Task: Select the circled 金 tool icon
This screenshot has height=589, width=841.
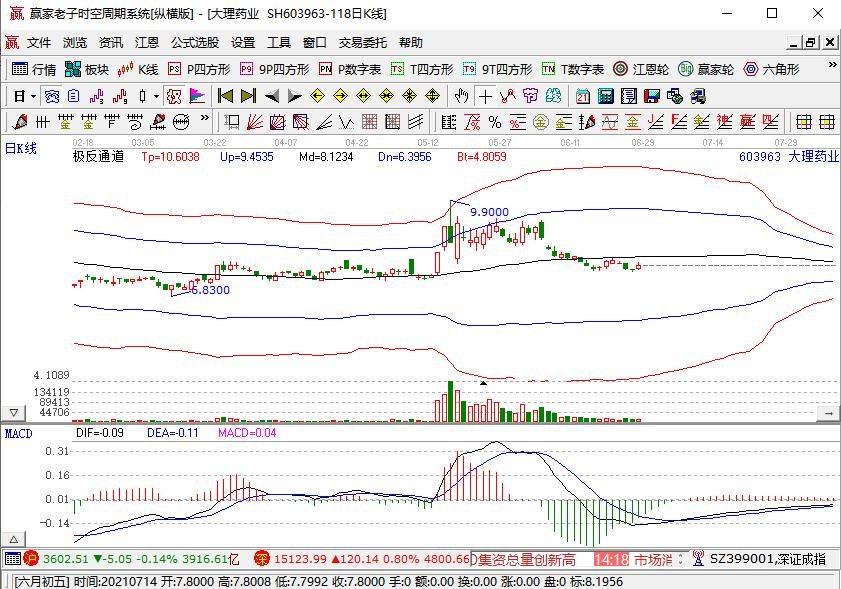Action: tap(541, 122)
